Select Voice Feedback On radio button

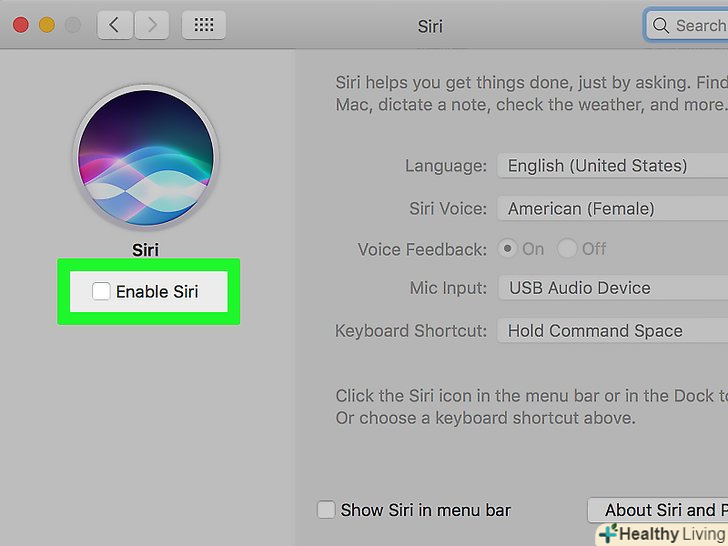coord(508,248)
